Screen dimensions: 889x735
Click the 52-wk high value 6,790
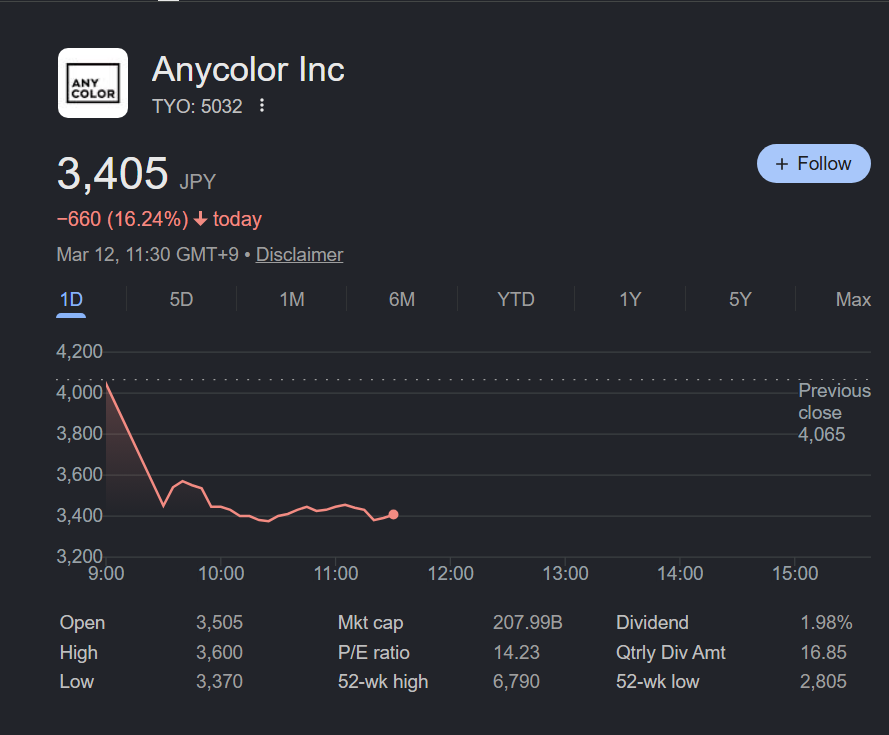point(516,682)
